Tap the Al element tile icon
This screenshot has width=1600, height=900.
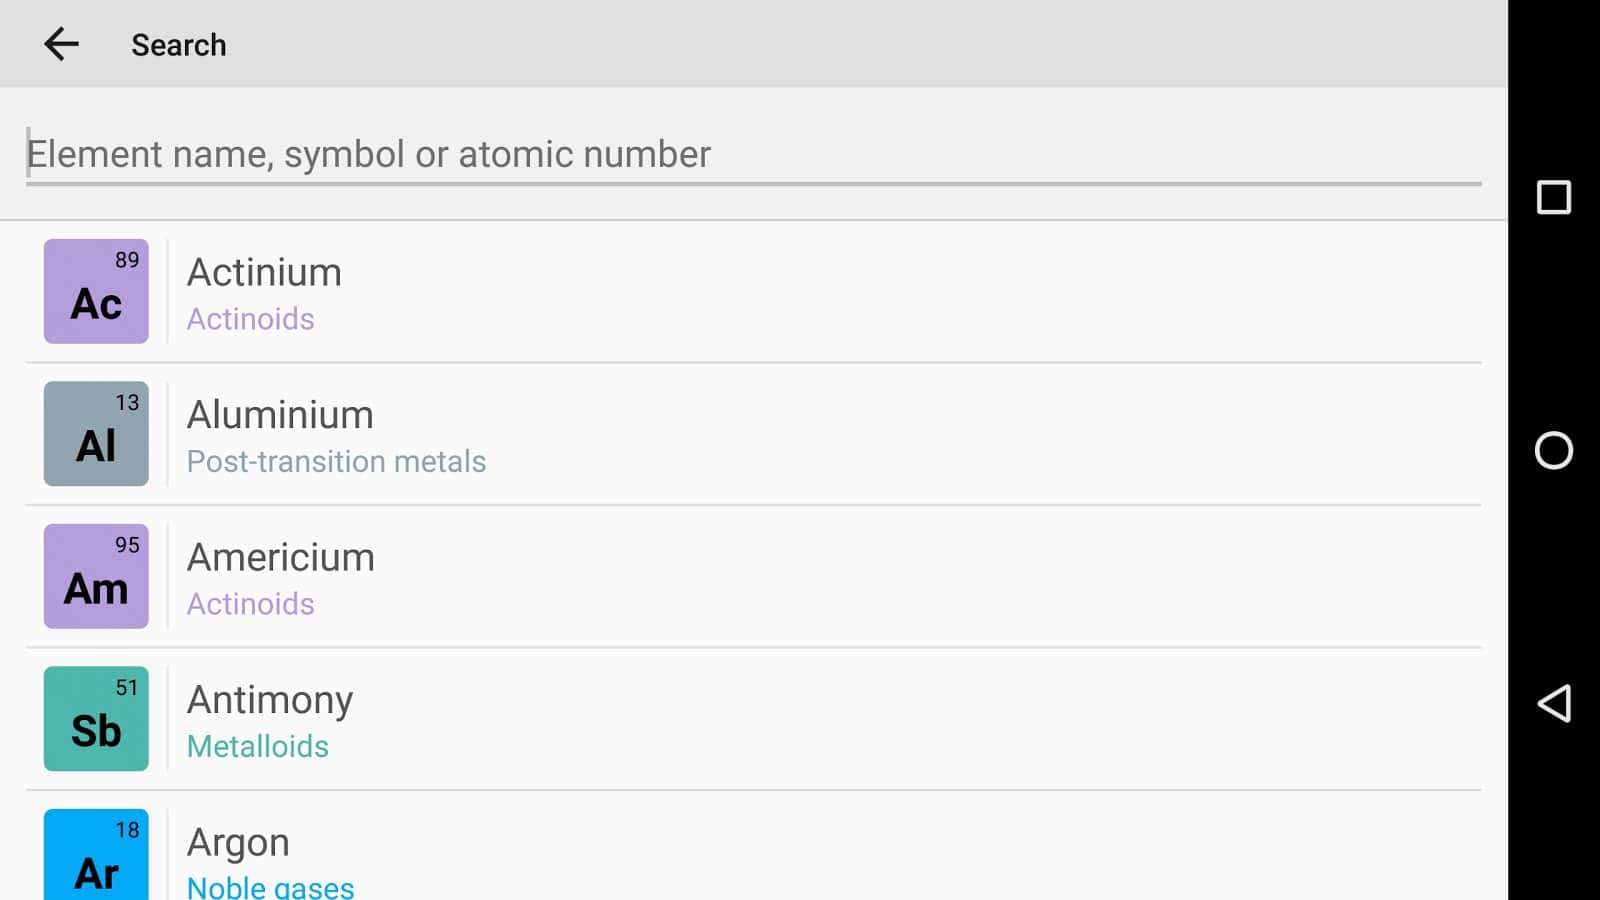pos(96,434)
